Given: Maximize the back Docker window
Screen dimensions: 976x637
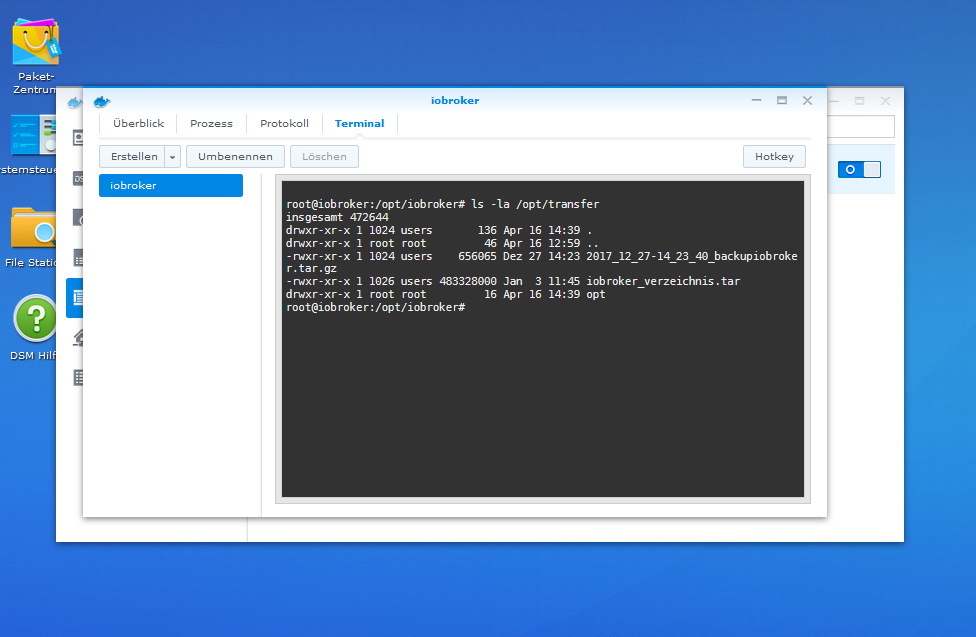Looking at the screenshot, I should pyautogui.click(x=860, y=101).
